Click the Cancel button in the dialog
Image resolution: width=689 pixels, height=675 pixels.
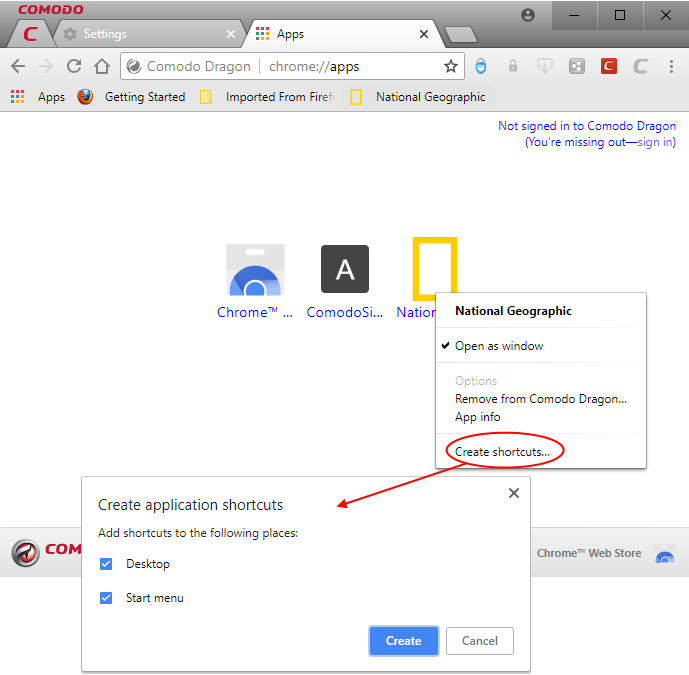click(x=479, y=641)
